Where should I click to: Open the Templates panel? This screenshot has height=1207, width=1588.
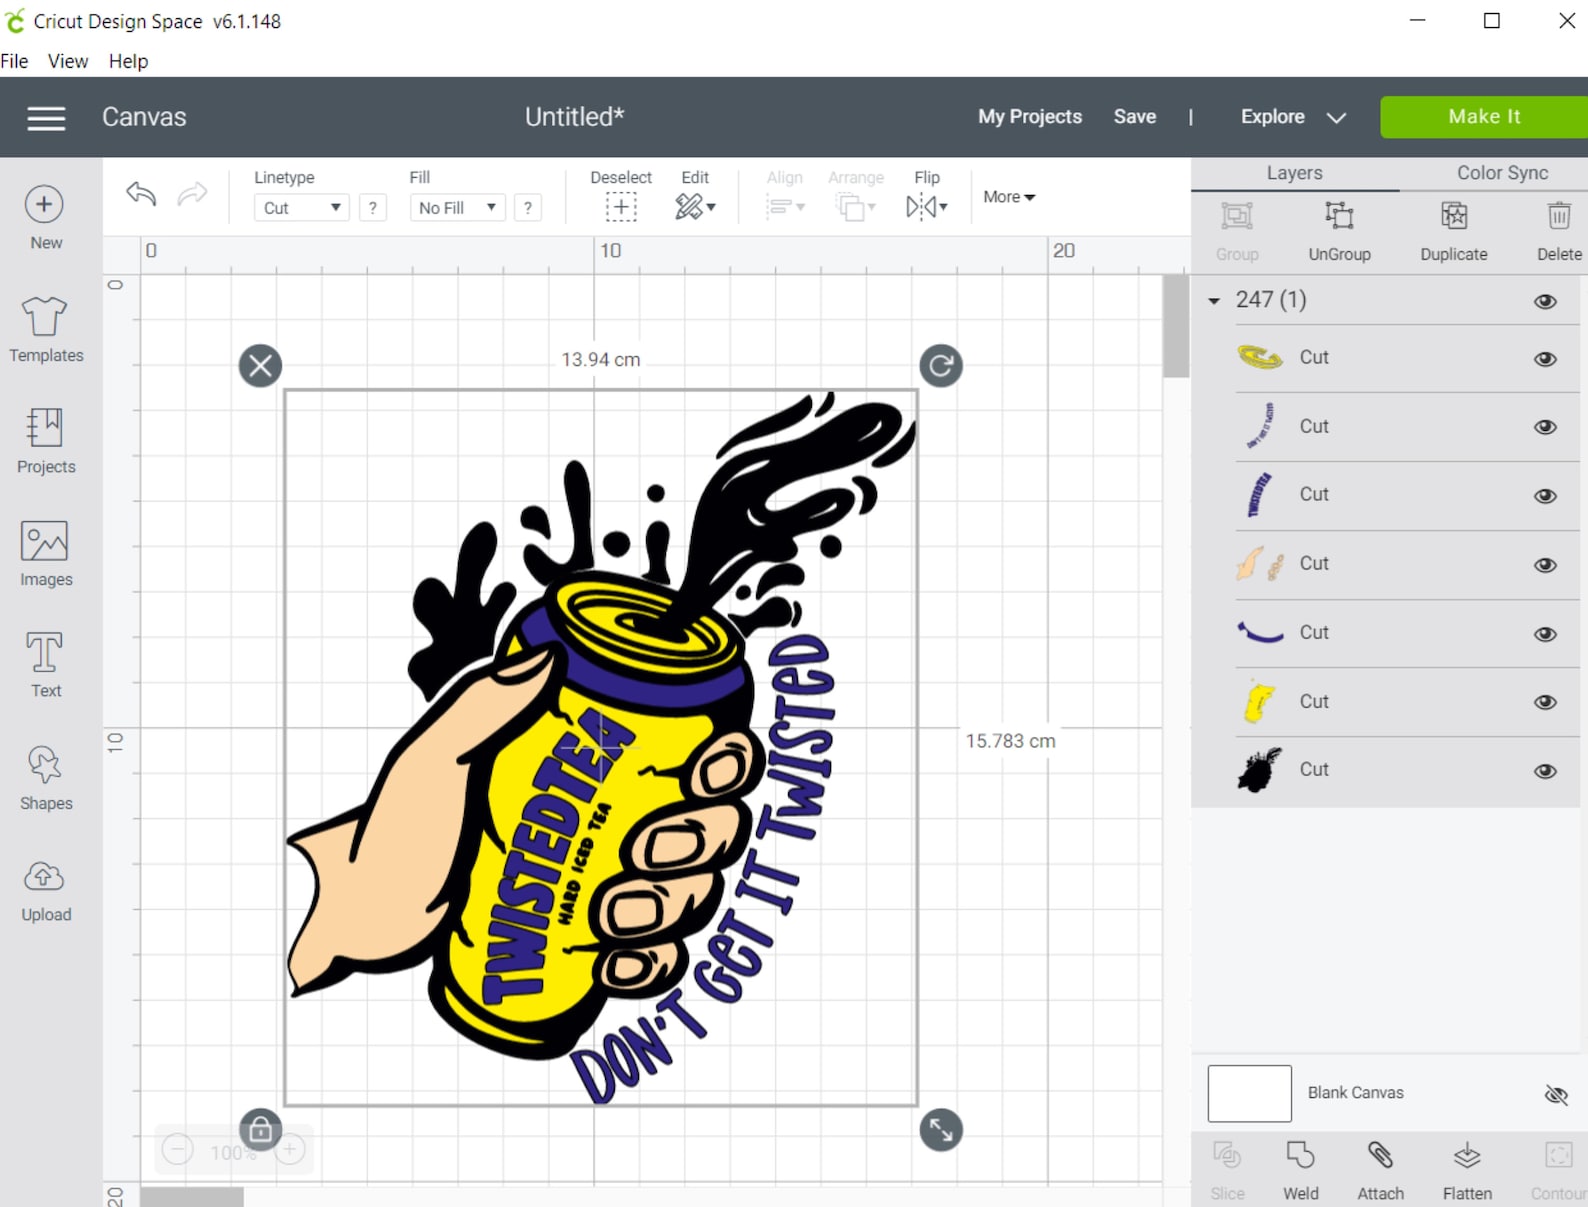click(x=46, y=330)
